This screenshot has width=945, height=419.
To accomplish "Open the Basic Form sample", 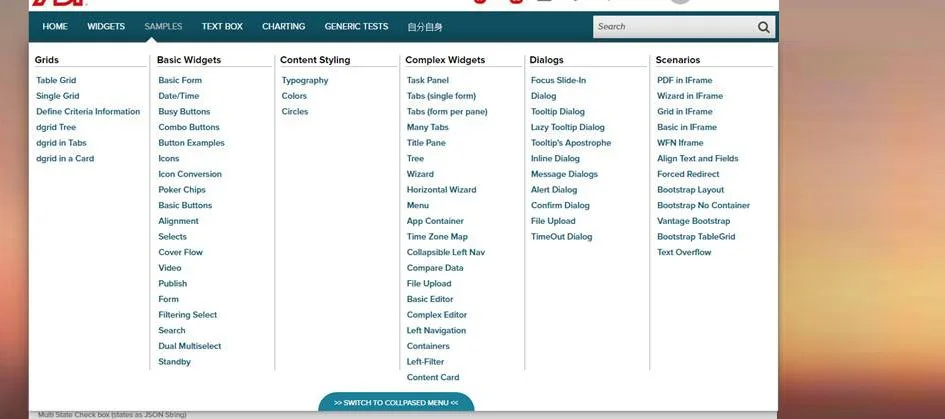I will tap(180, 80).
